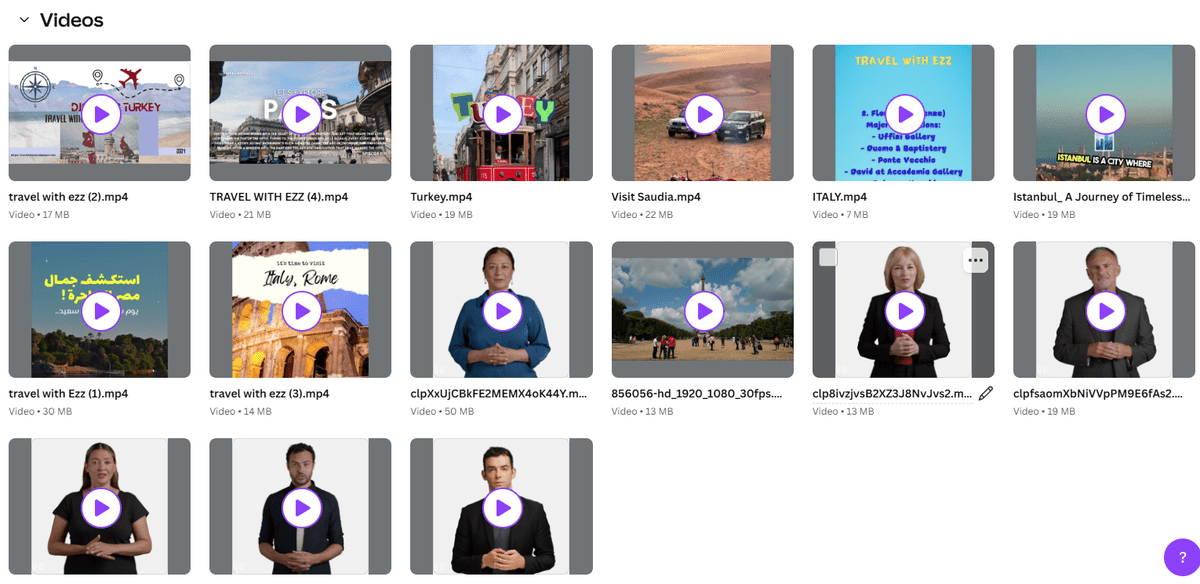The width and height of the screenshot is (1200, 584).
Task: Select the file name travel with ezz (3).mp4
Action: [270, 394]
